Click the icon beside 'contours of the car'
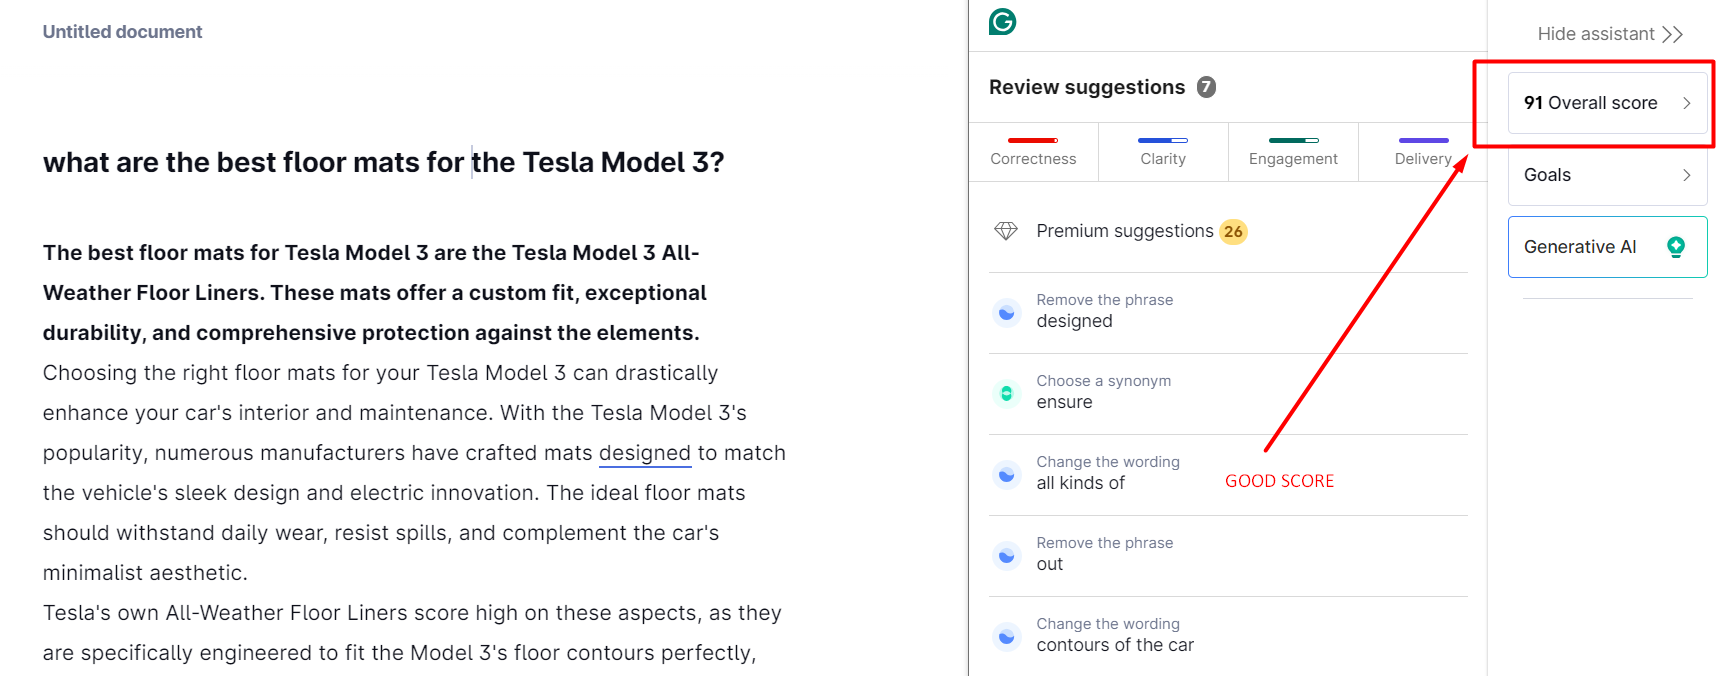 1007,636
